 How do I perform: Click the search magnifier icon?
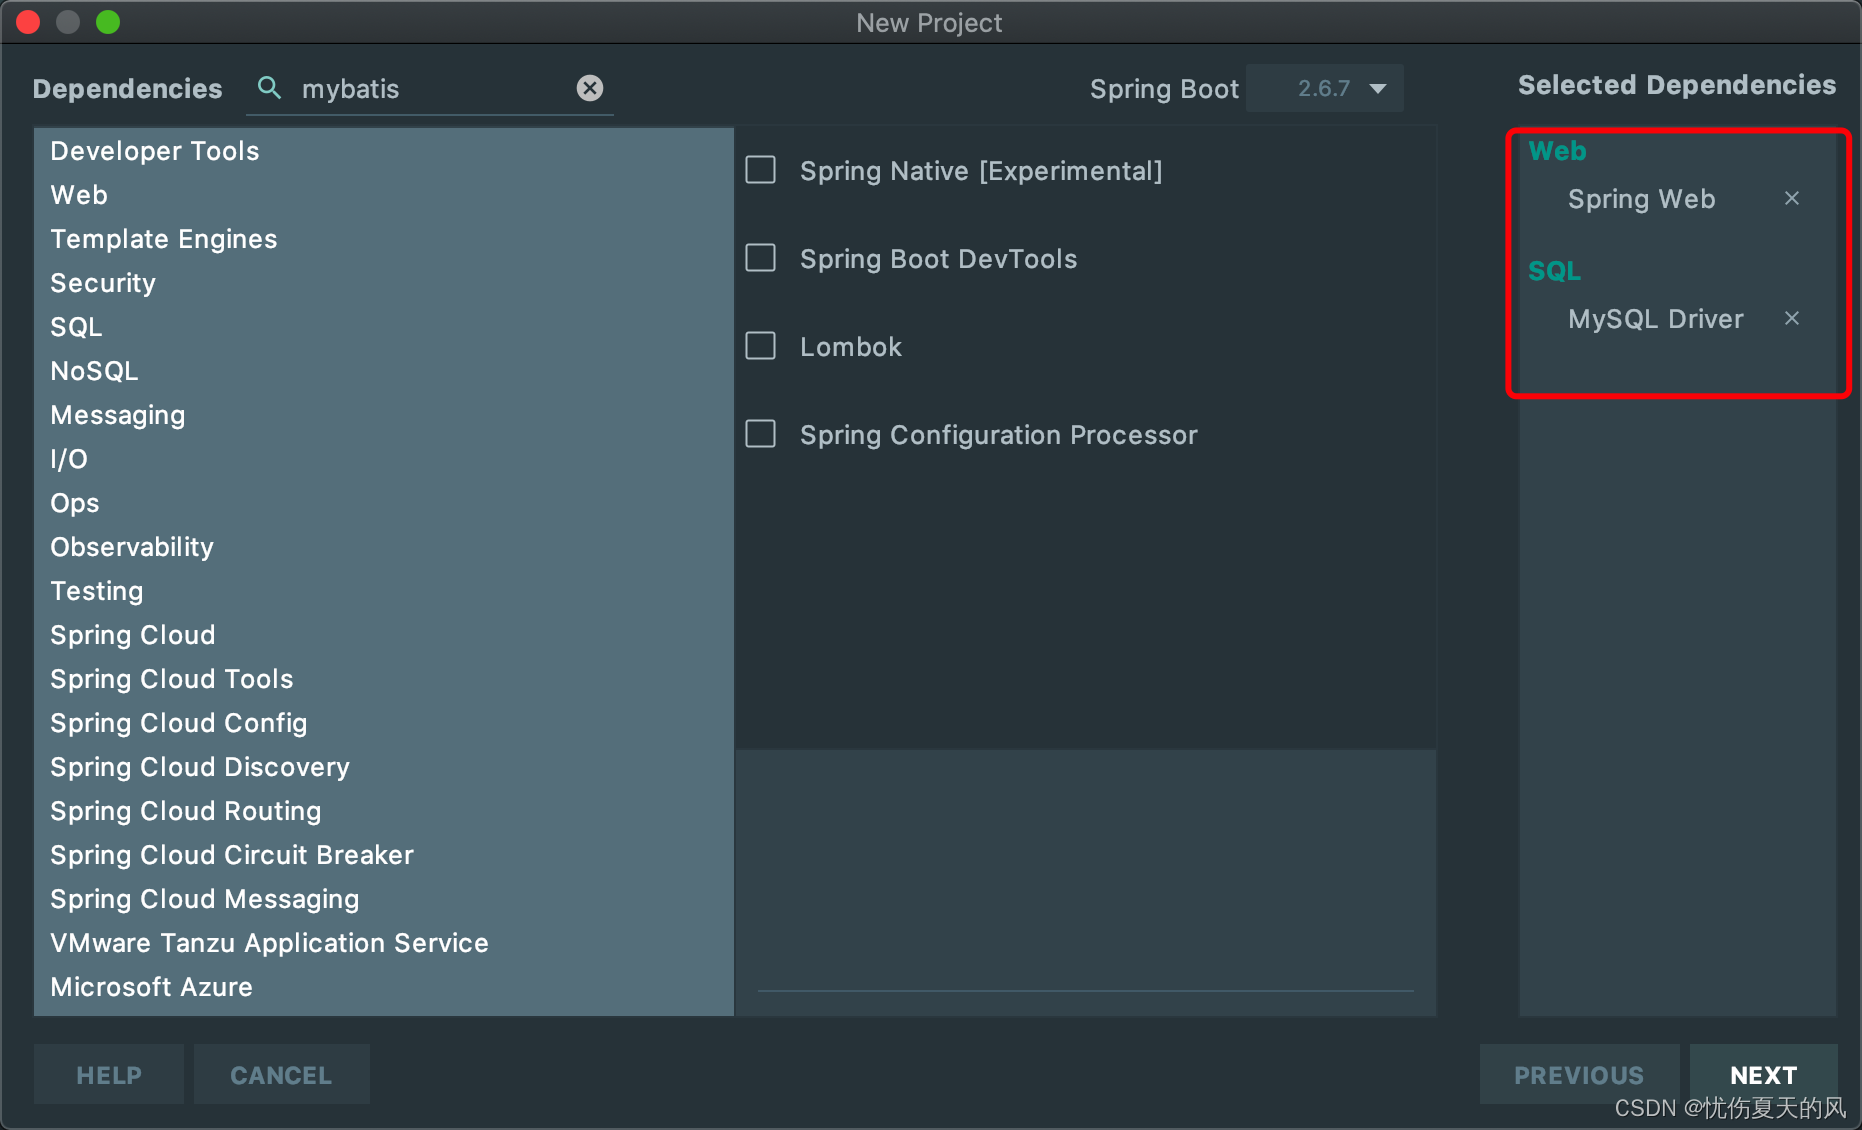click(x=269, y=88)
